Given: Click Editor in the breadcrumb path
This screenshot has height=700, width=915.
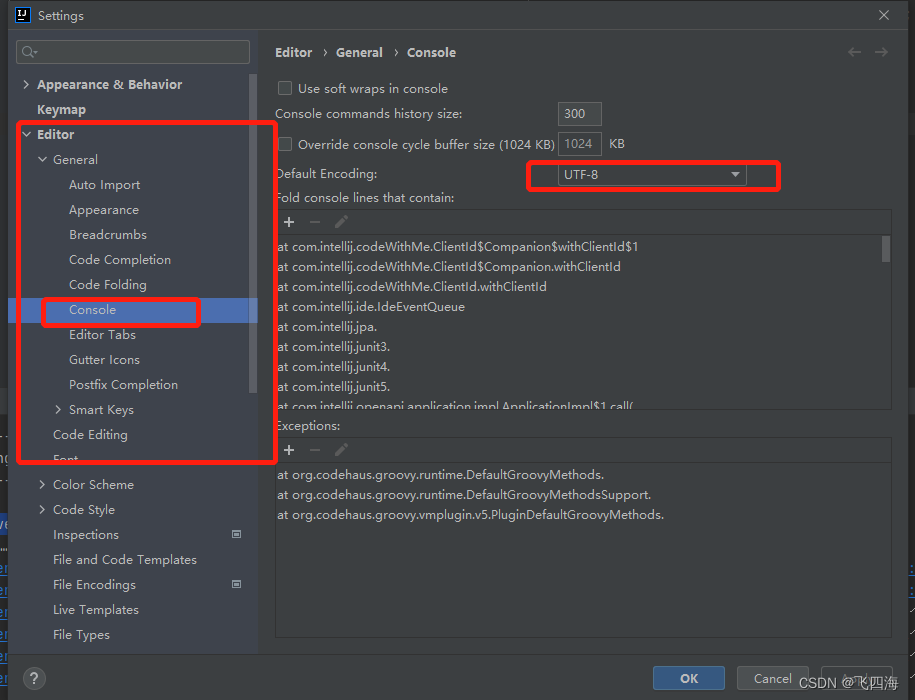Looking at the screenshot, I should point(293,52).
